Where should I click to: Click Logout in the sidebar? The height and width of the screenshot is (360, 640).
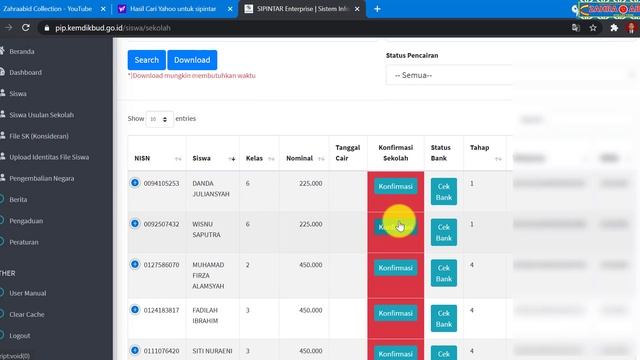tap(19, 336)
